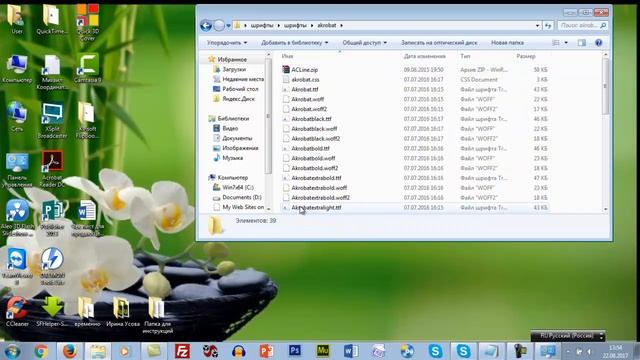Launch FileZilla from the taskbar

(182, 351)
